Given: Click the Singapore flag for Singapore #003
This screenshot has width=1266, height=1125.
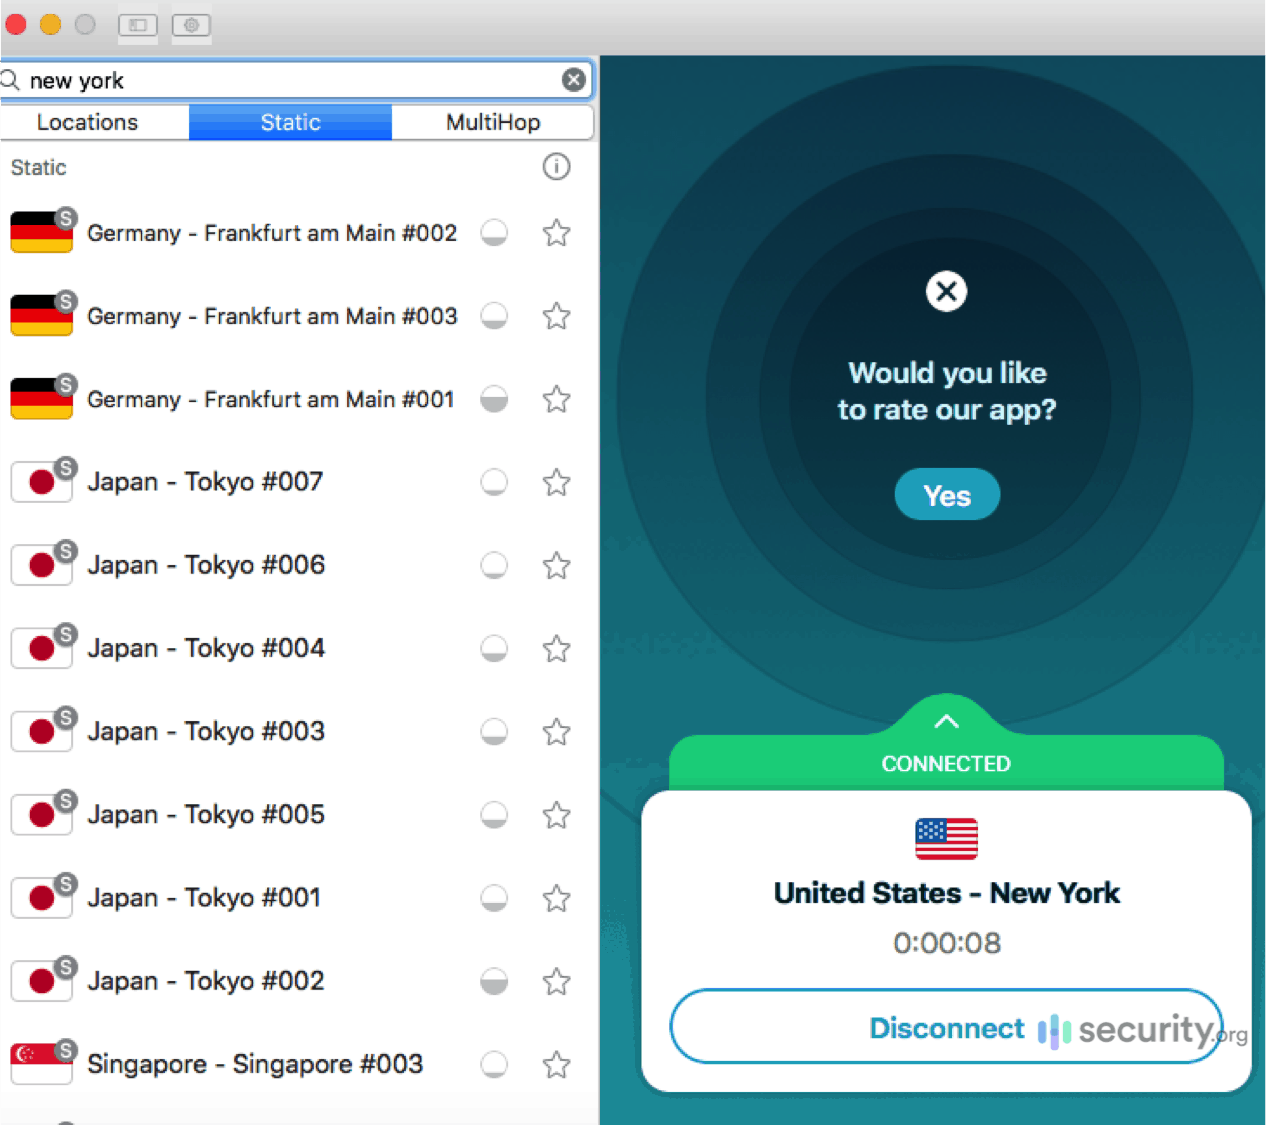Looking at the screenshot, I should [41, 1064].
